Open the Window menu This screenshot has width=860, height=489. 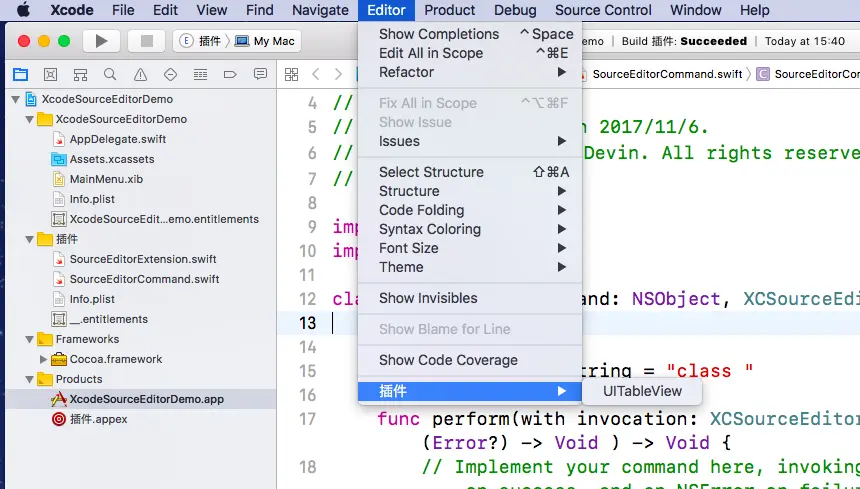(697, 10)
